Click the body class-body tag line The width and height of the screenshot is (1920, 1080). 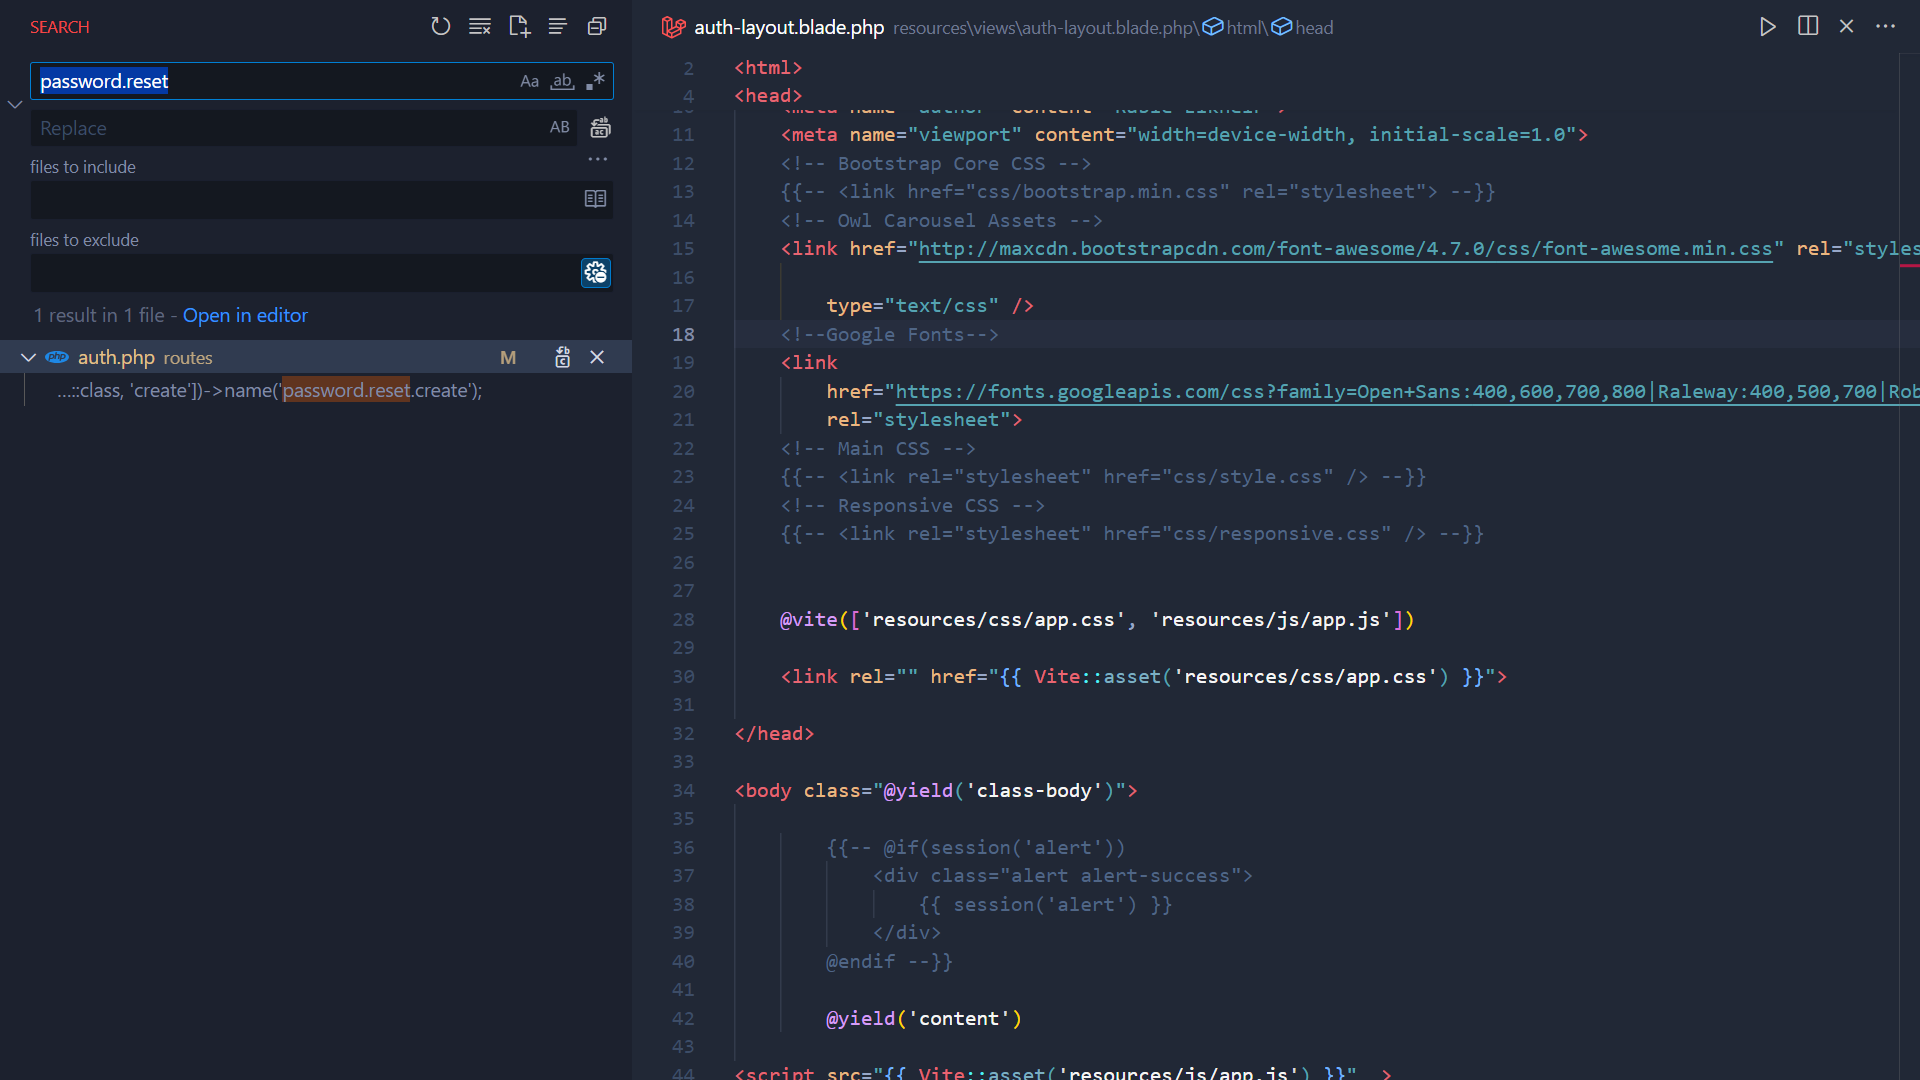[936, 791]
